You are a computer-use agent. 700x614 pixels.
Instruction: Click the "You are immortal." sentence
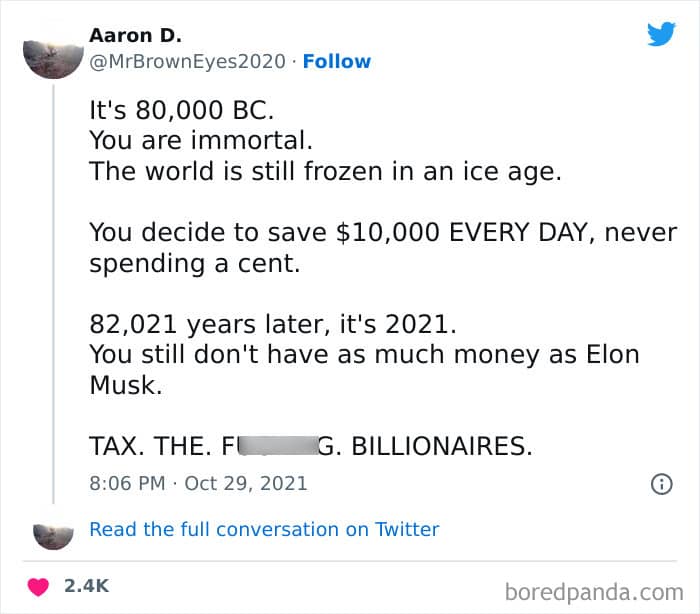pos(201,140)
